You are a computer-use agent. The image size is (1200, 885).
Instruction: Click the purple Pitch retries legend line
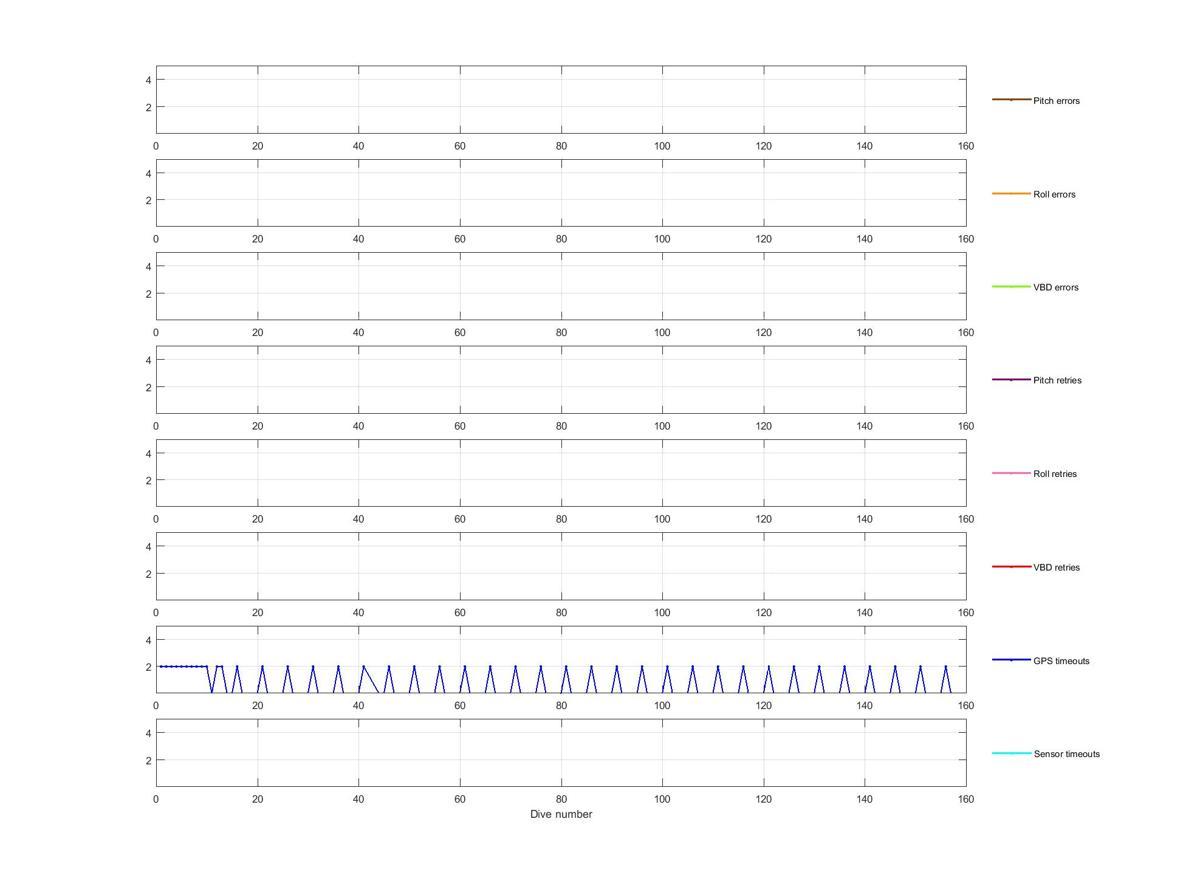(x=1011, y=380)
